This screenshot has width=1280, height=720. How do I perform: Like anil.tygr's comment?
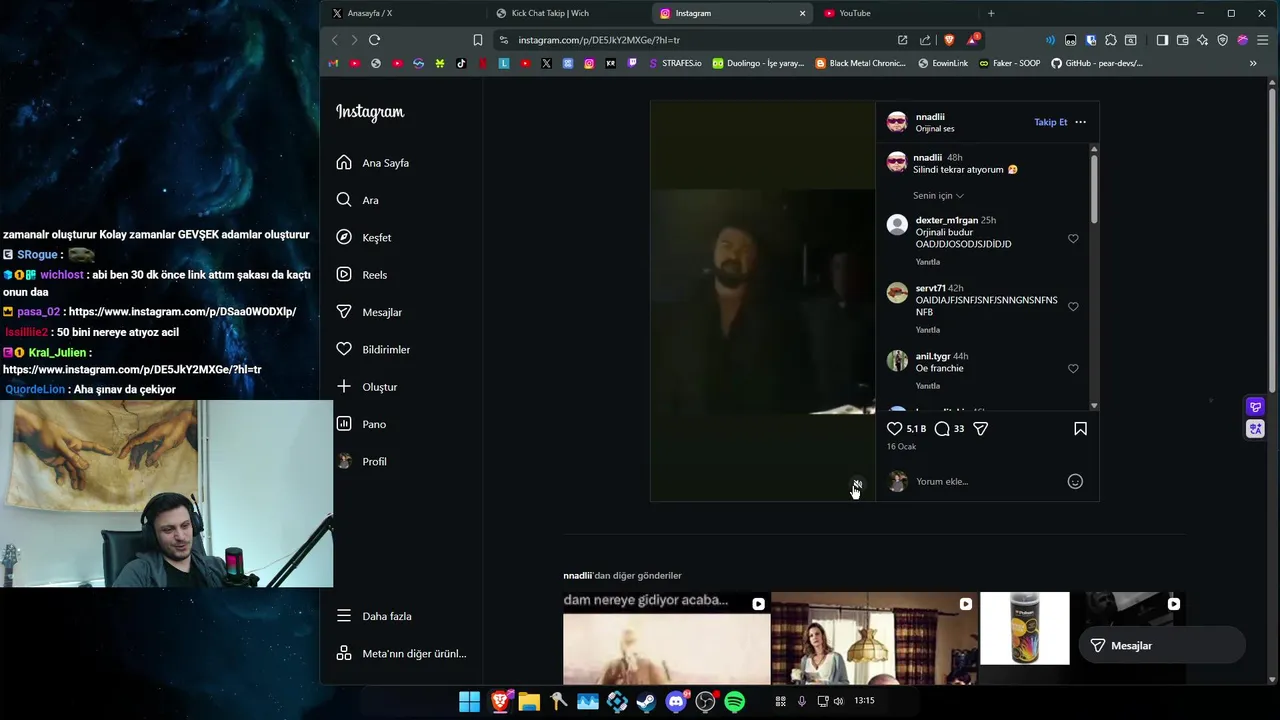click(x=1073, y=369)
